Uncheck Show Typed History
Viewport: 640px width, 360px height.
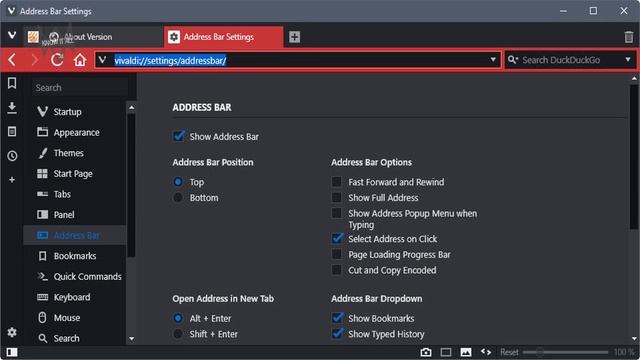[337, 334]
